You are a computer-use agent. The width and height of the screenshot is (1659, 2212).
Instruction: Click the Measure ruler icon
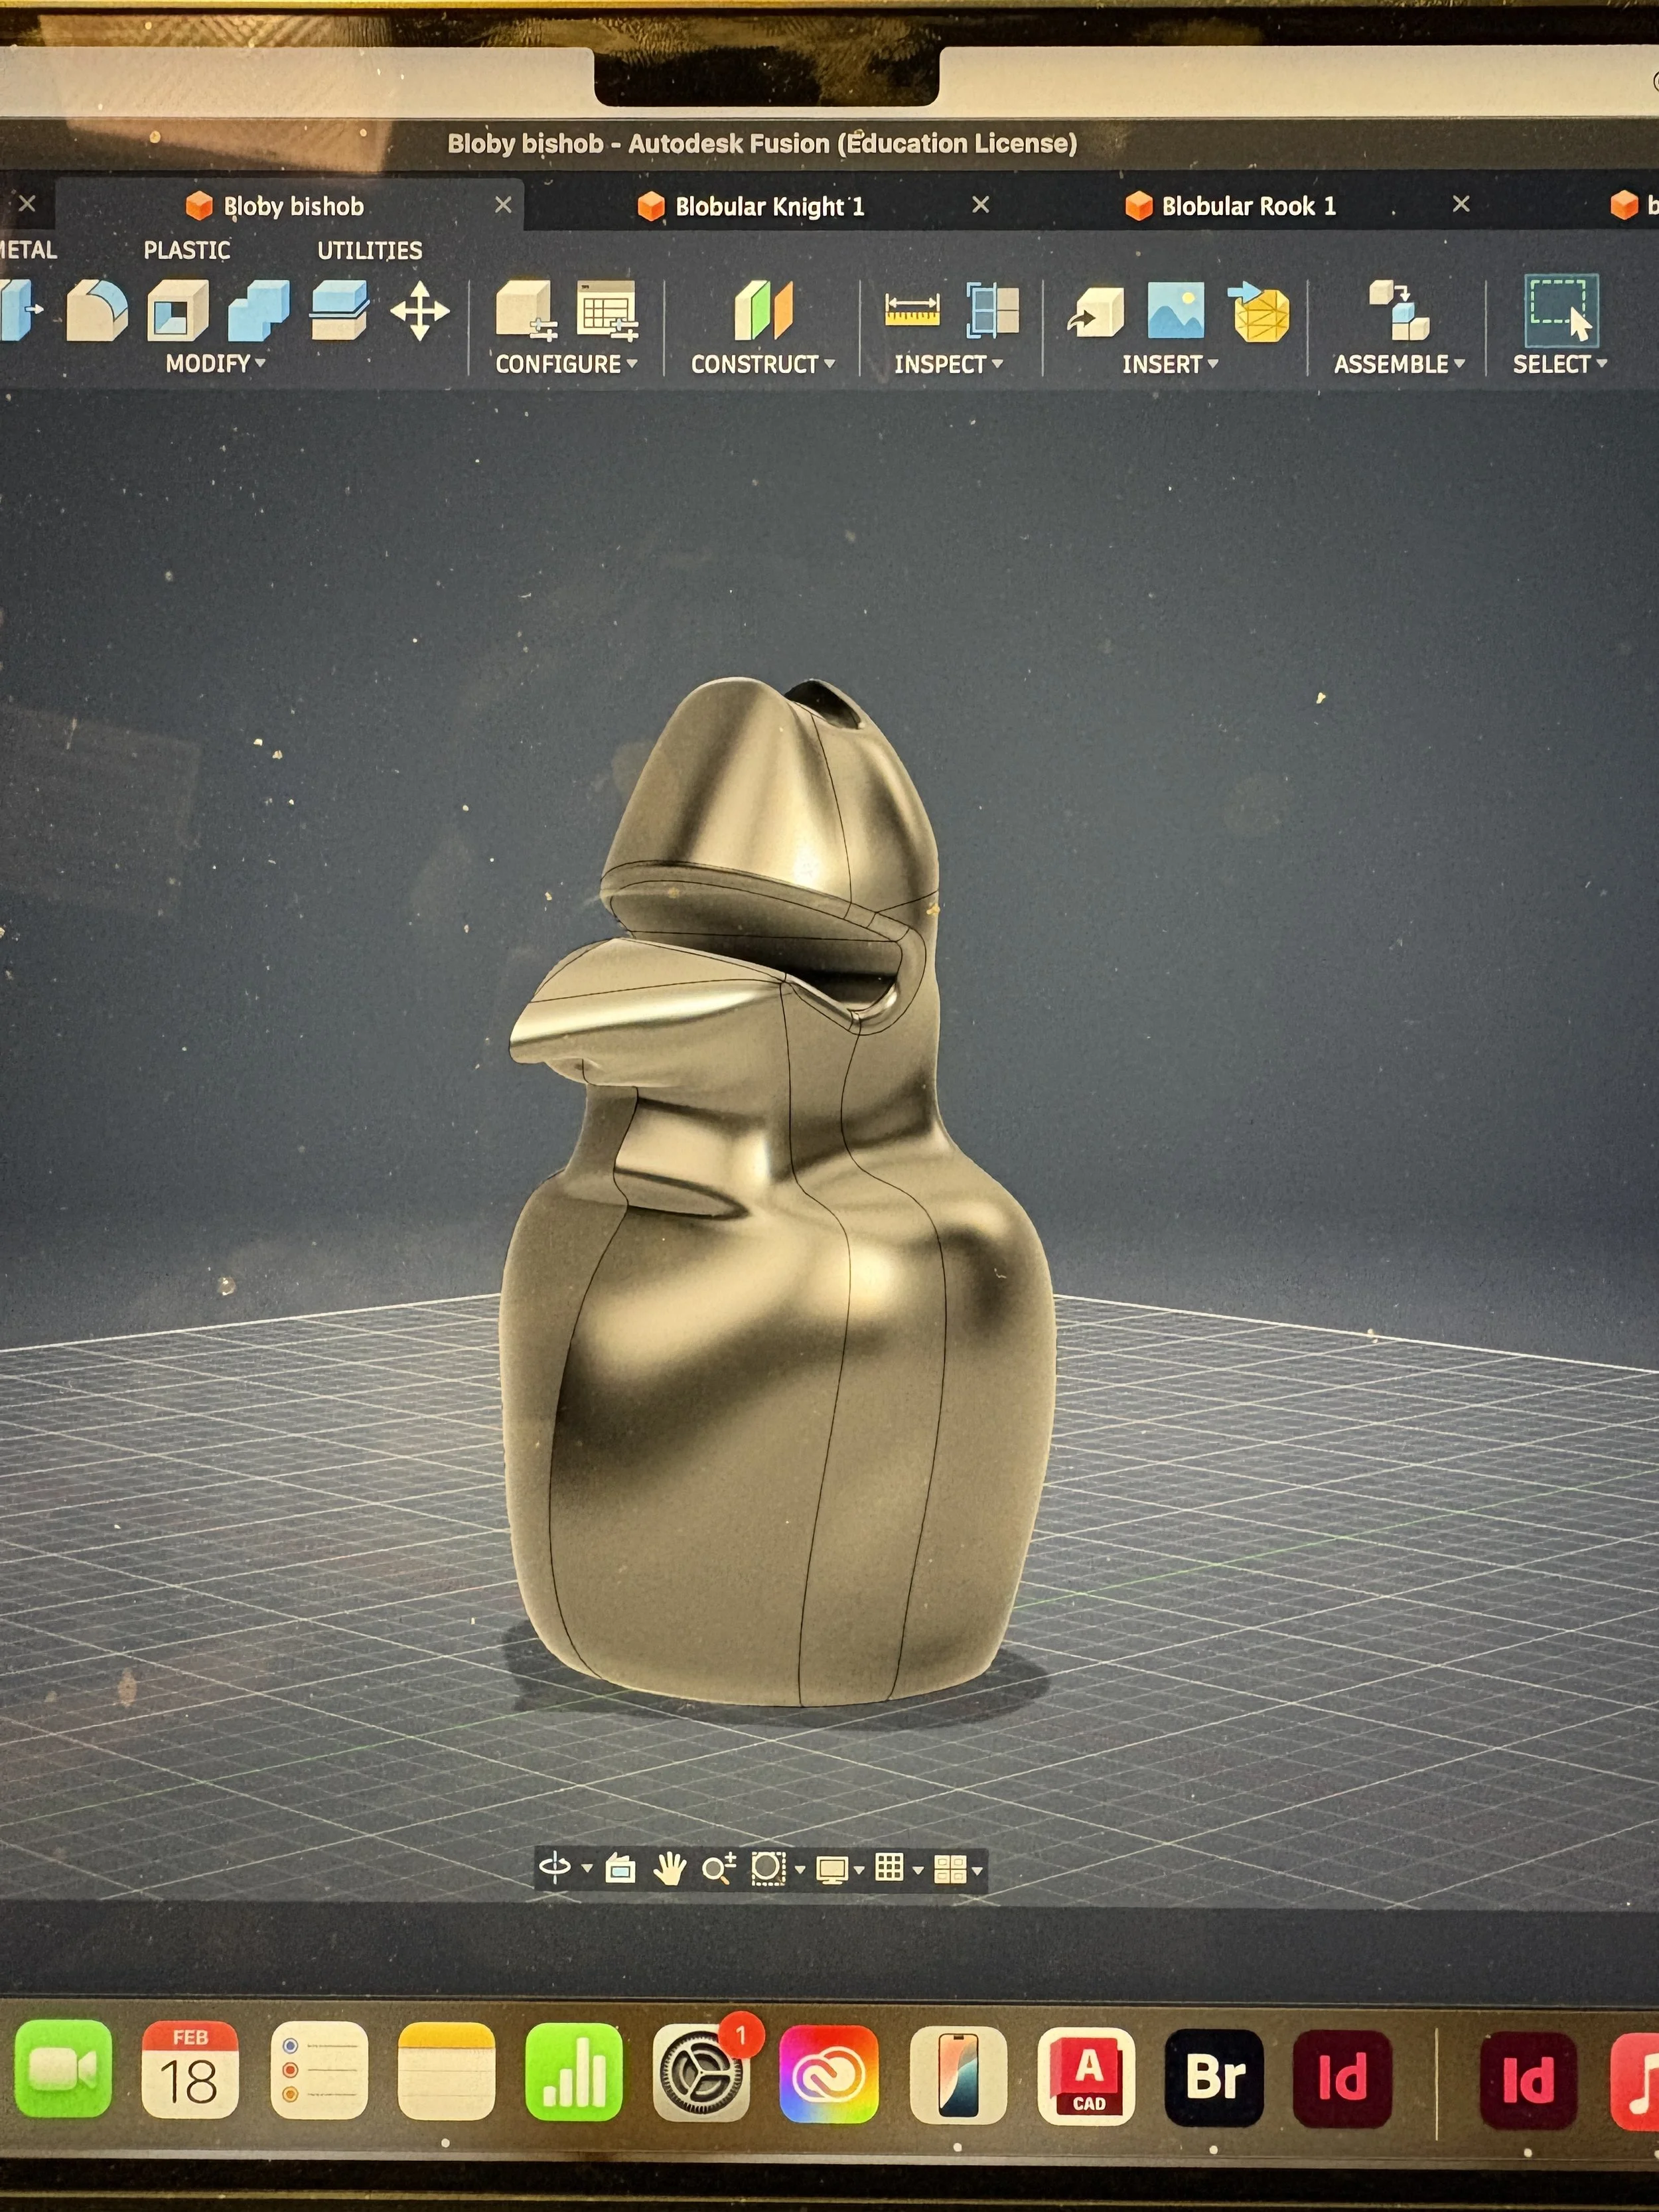912,310
